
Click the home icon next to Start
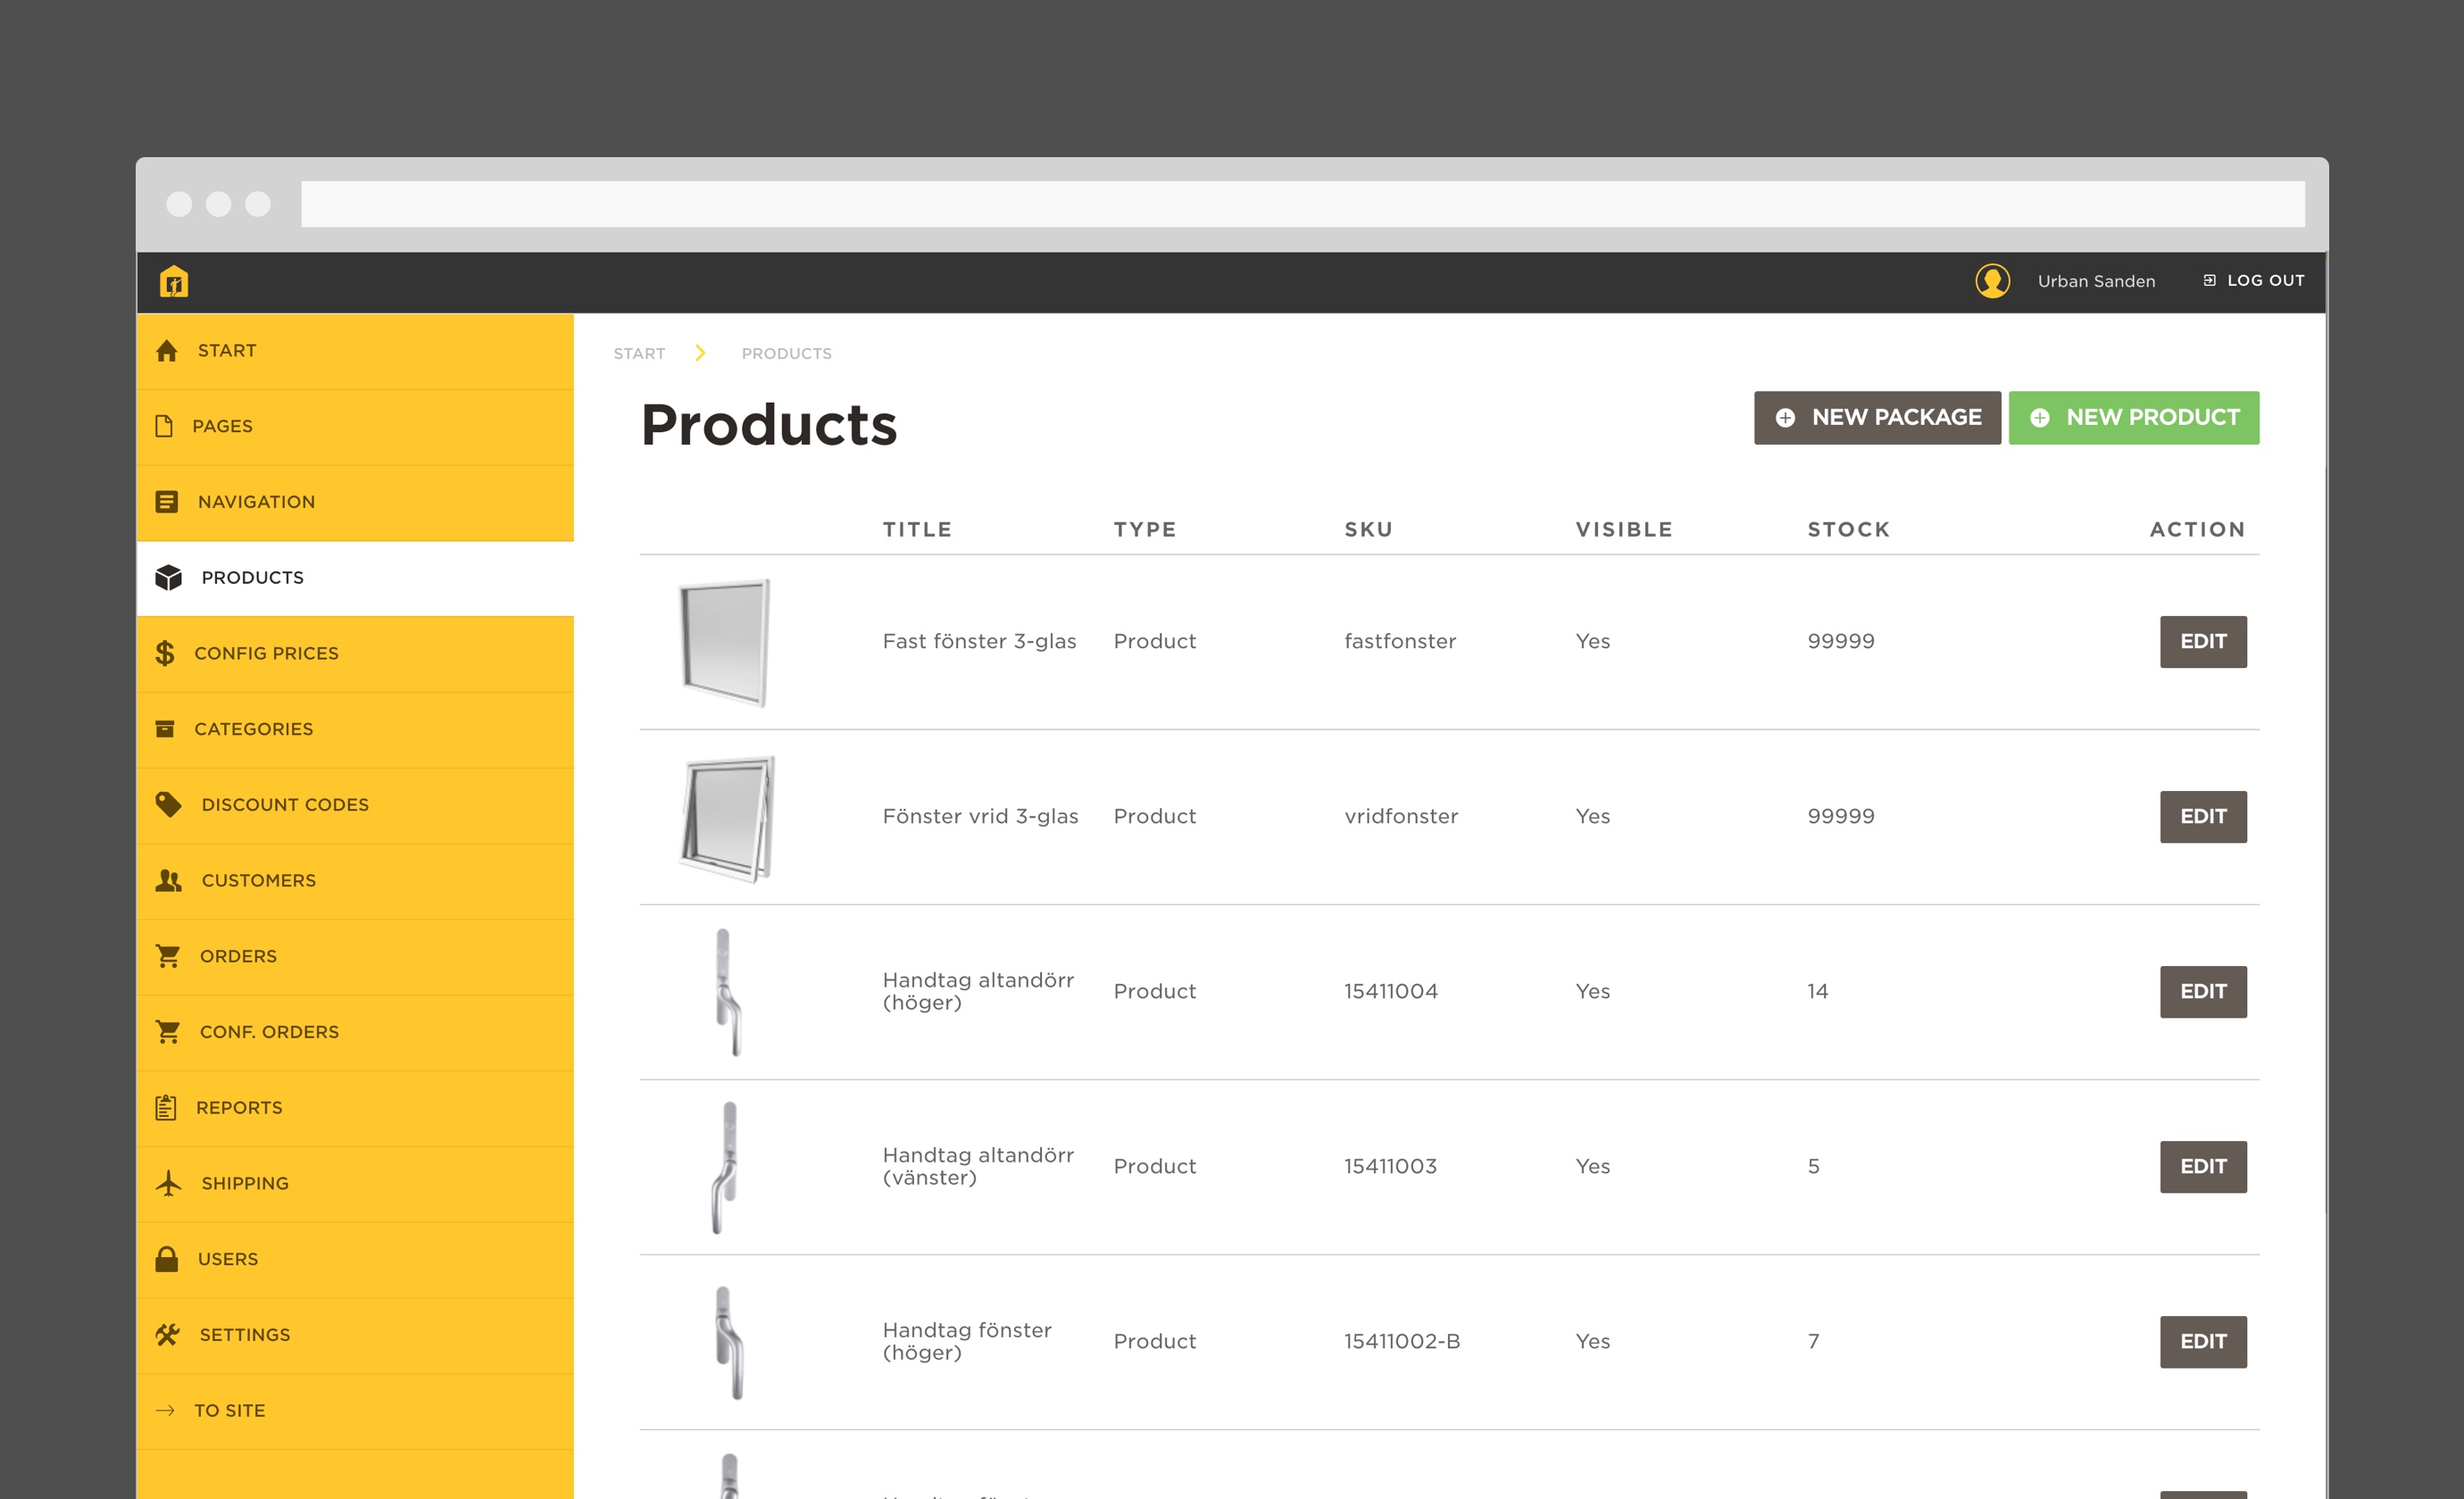167,351
